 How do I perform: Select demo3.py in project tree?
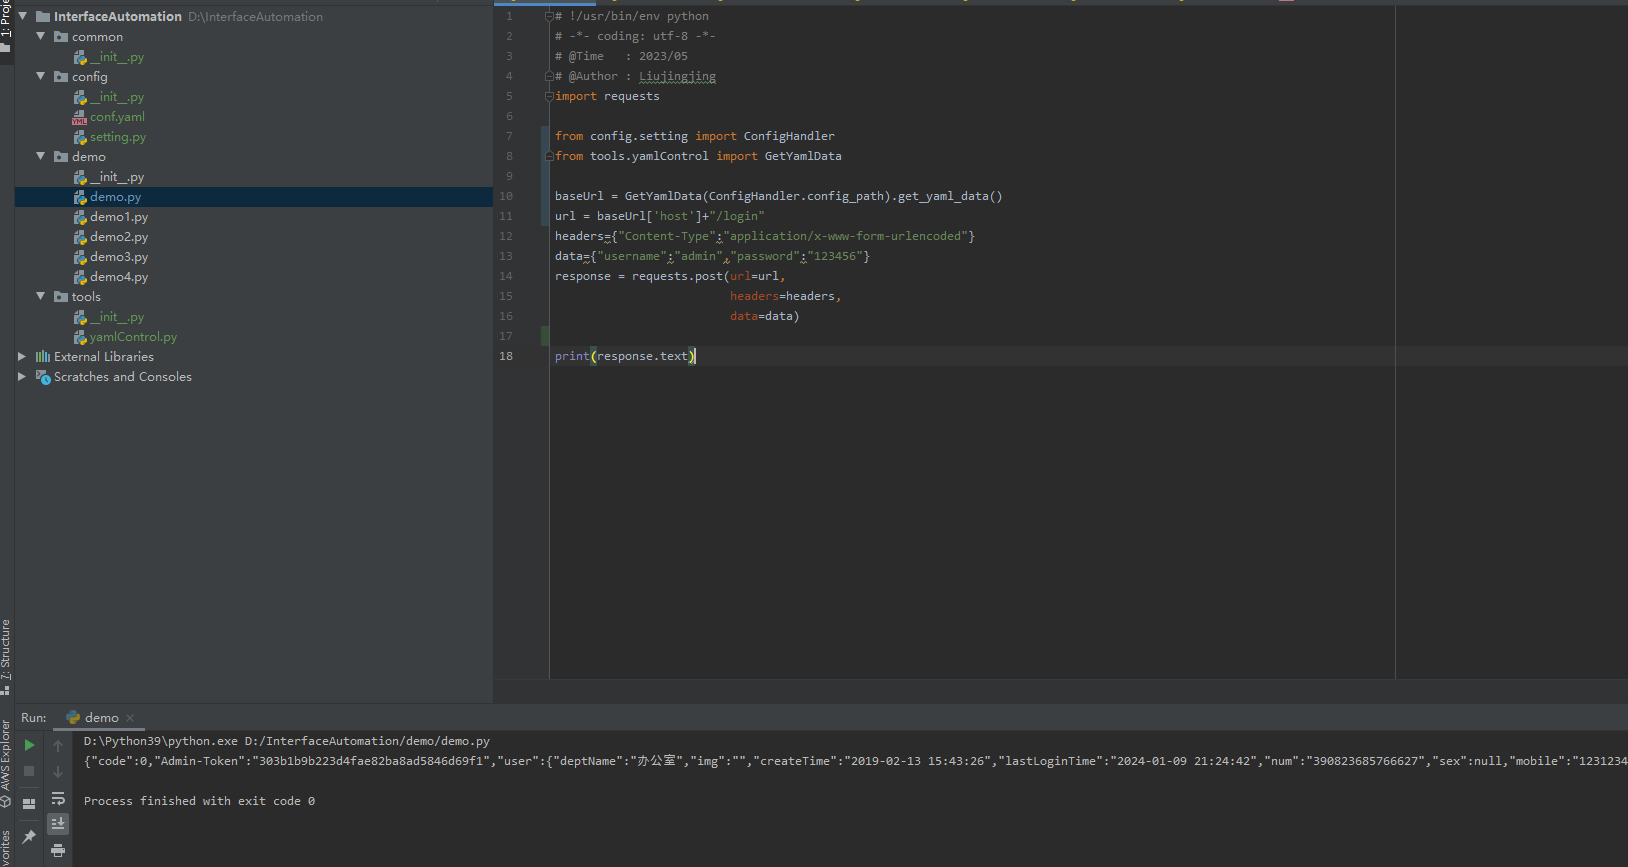tap(119, 257)
